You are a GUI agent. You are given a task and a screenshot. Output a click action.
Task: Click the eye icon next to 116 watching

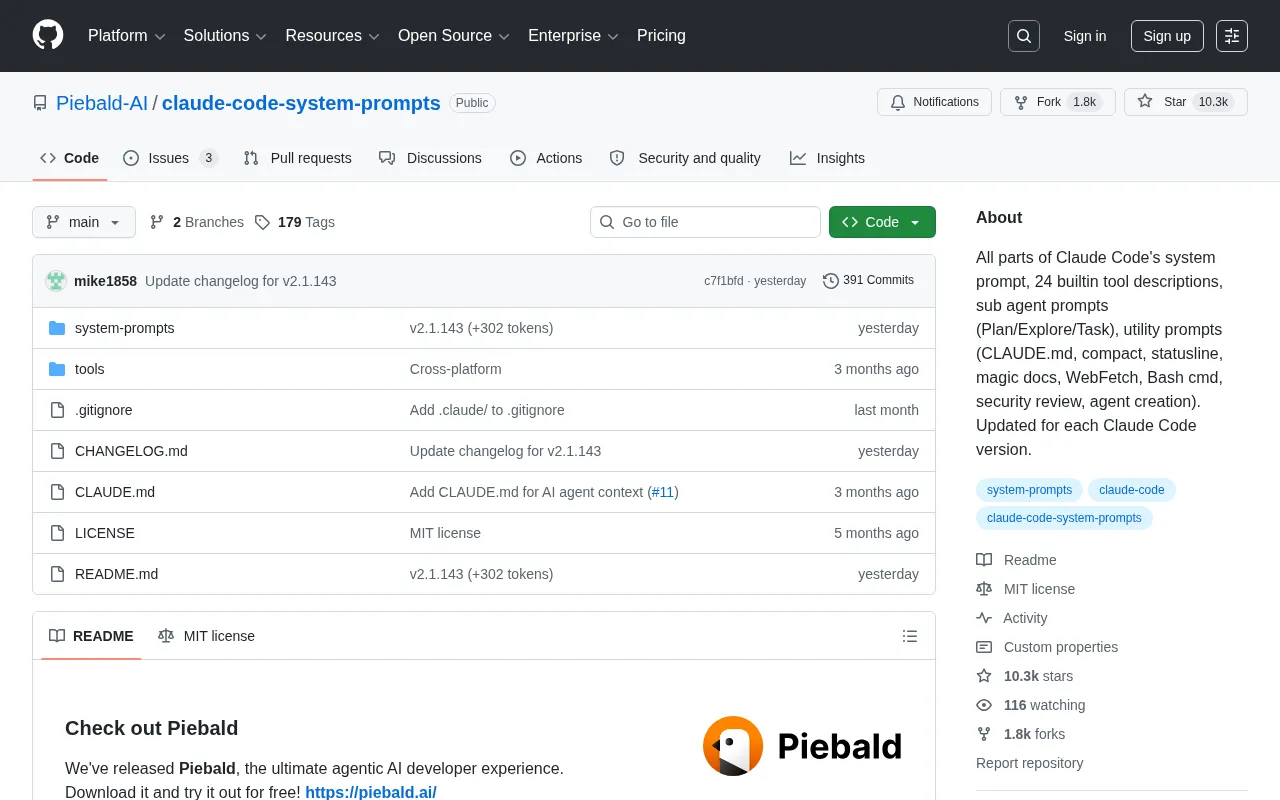pos(984,705)
